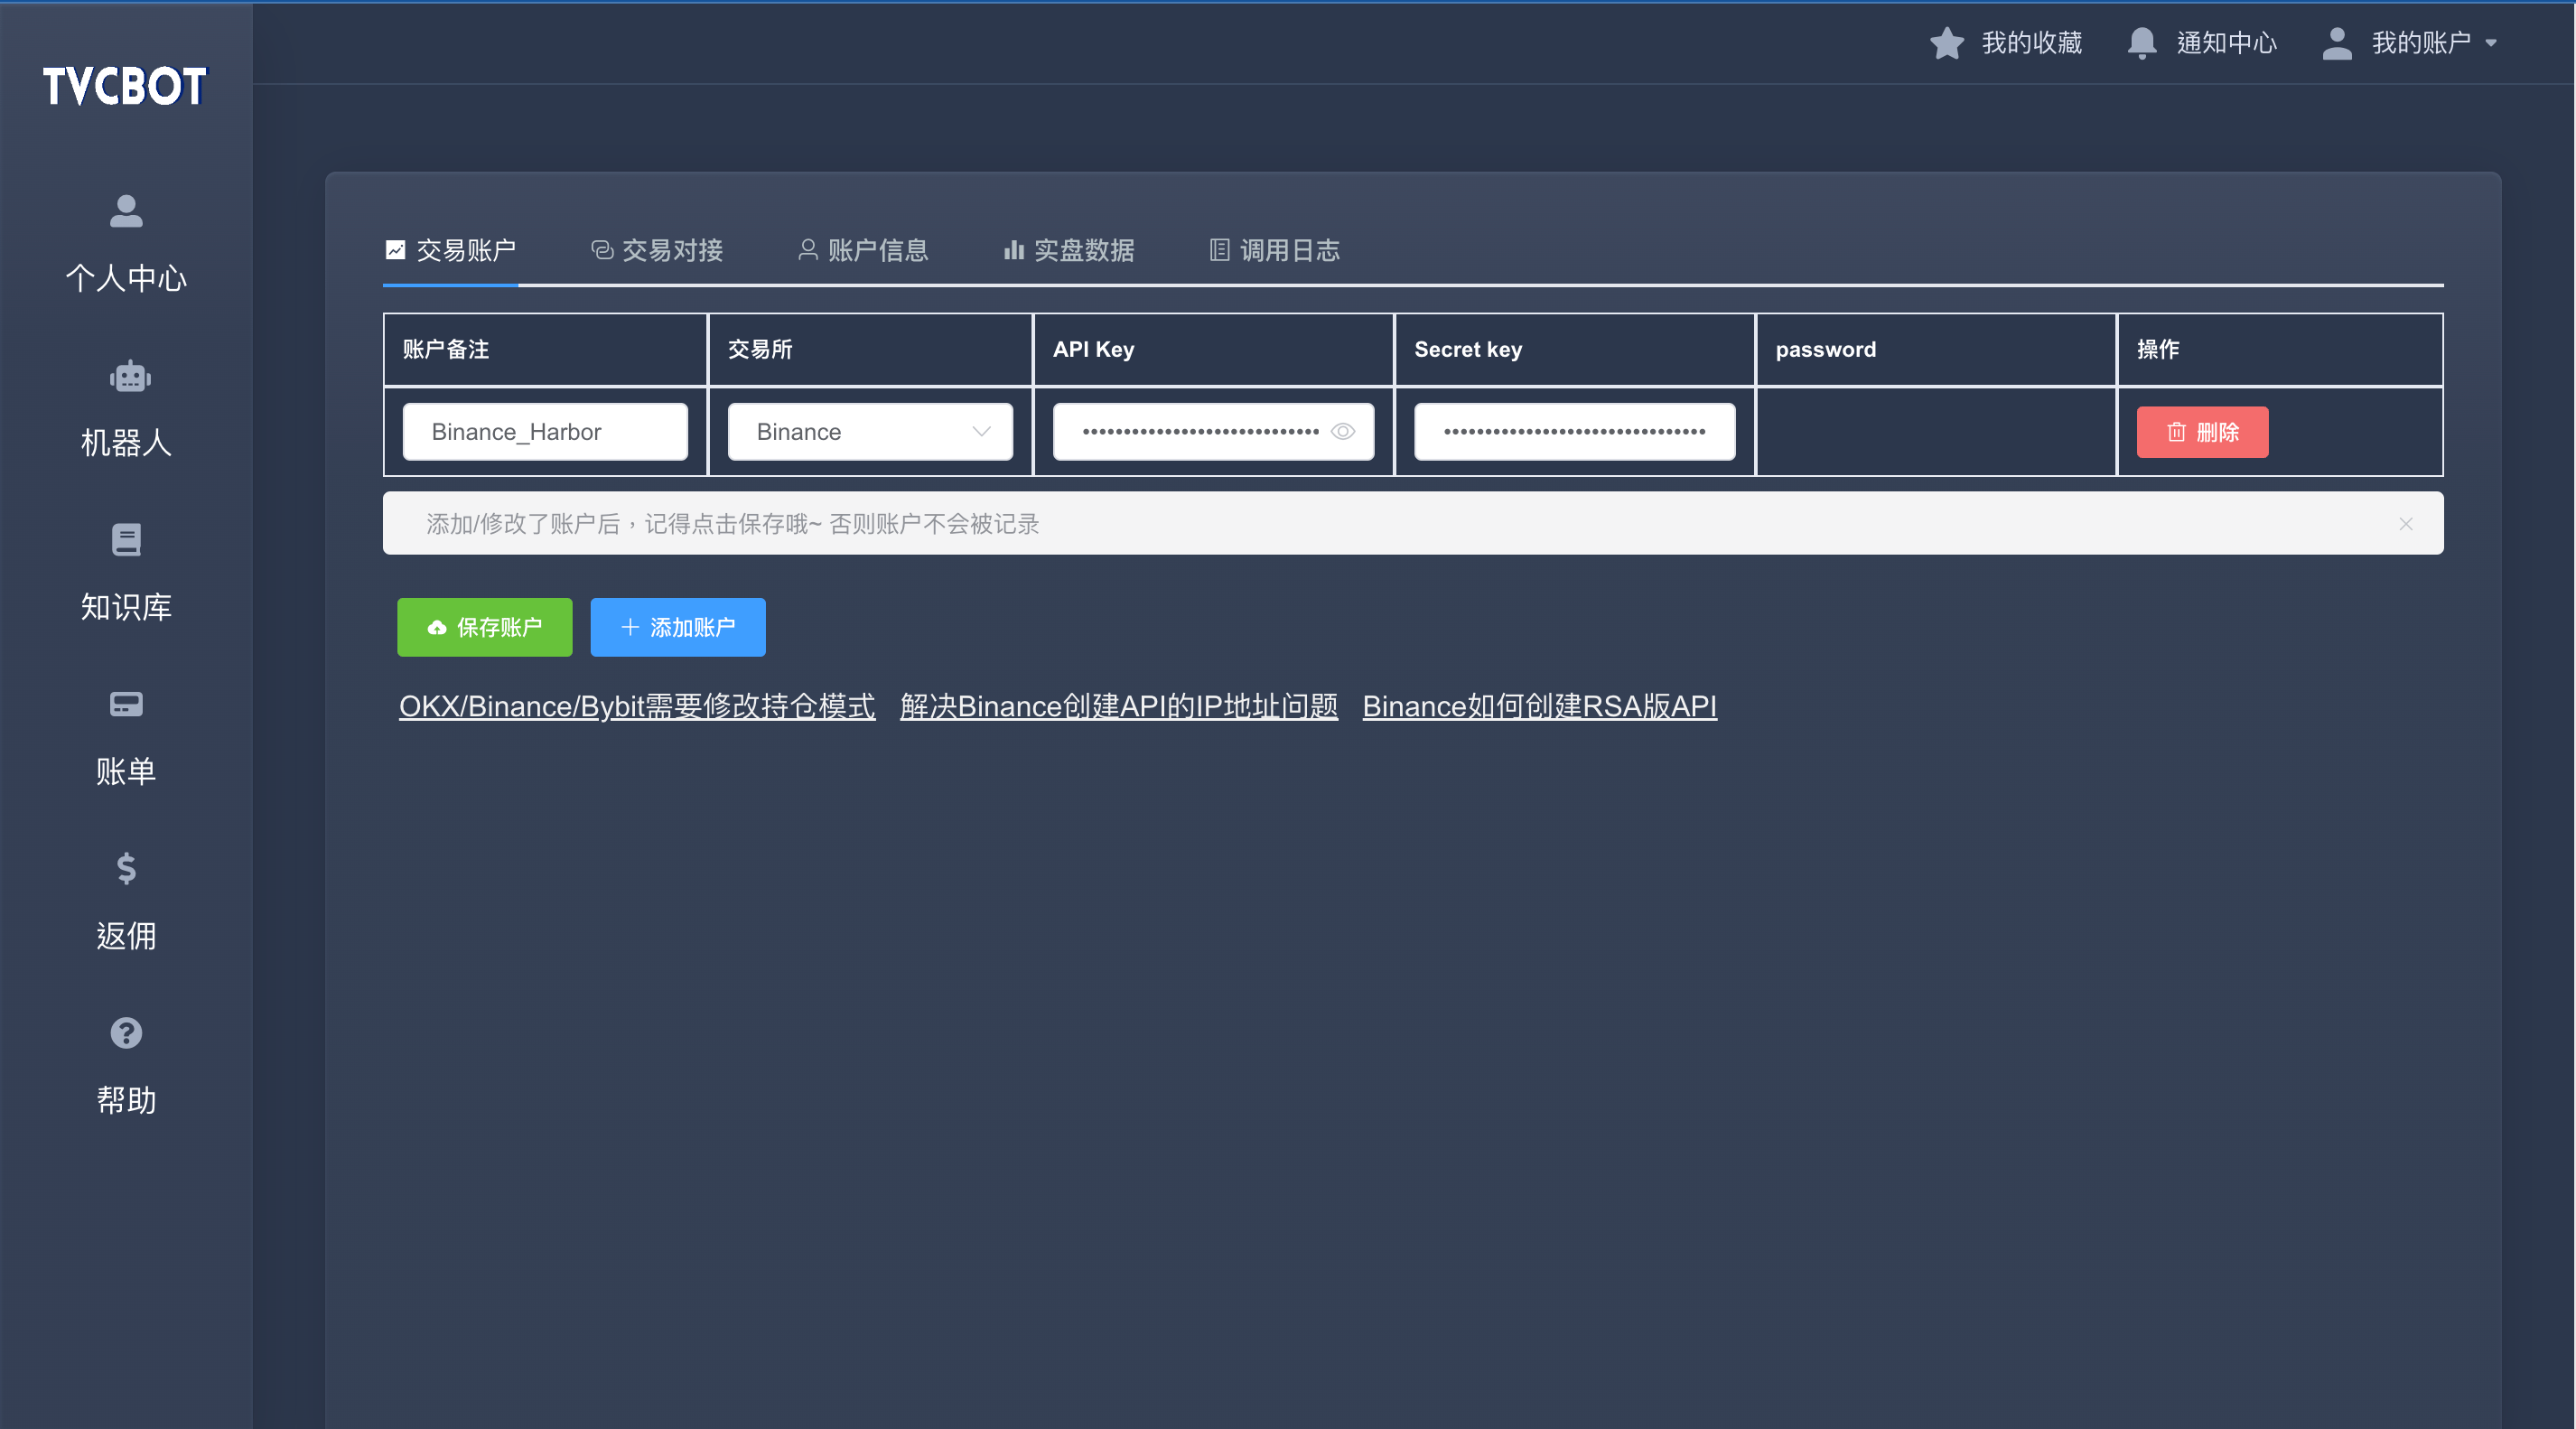Open the 机器人 robot sidebar section
2576x1429 pixels.
coord(126,408)
